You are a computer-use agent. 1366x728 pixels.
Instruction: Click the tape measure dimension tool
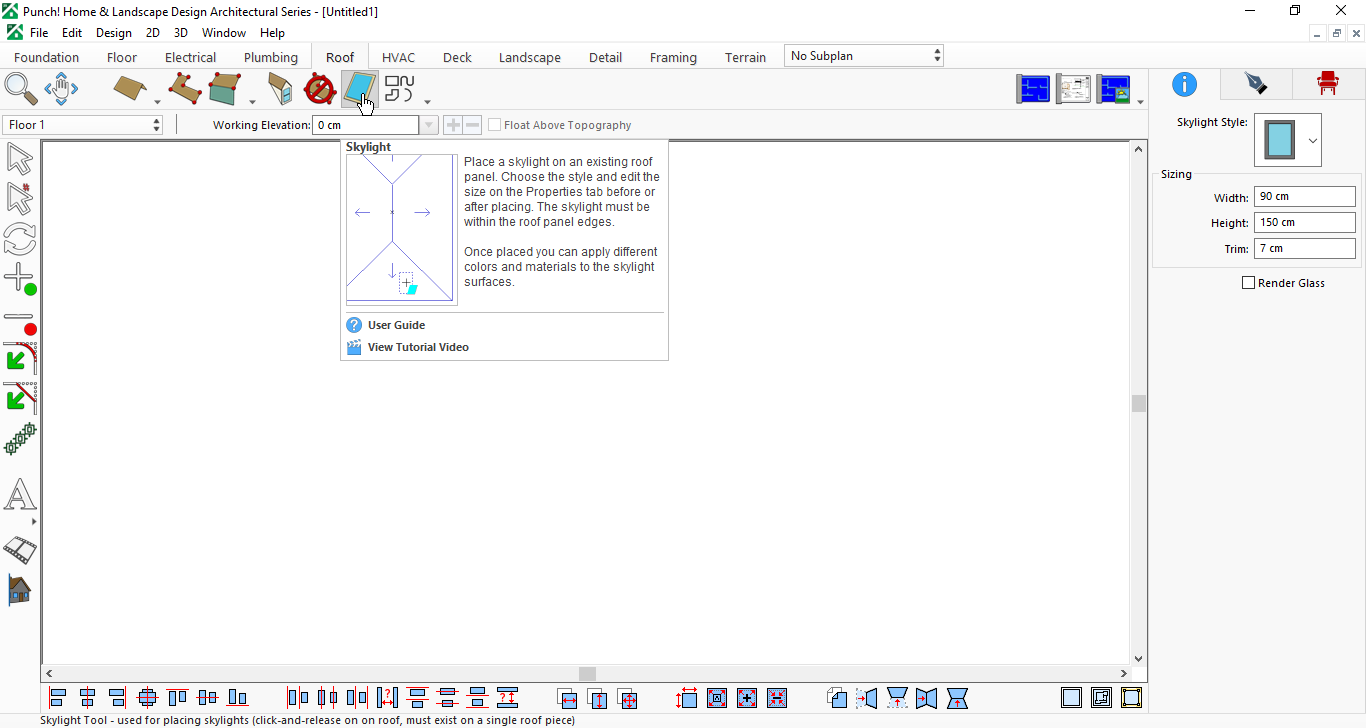pos(20,549)
